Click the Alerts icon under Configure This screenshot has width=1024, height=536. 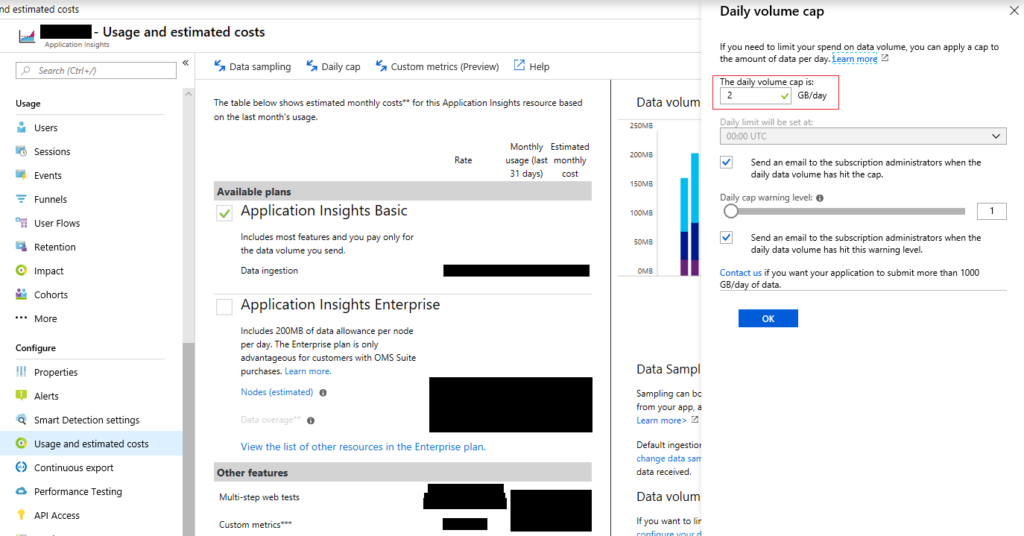coord(22,396)
